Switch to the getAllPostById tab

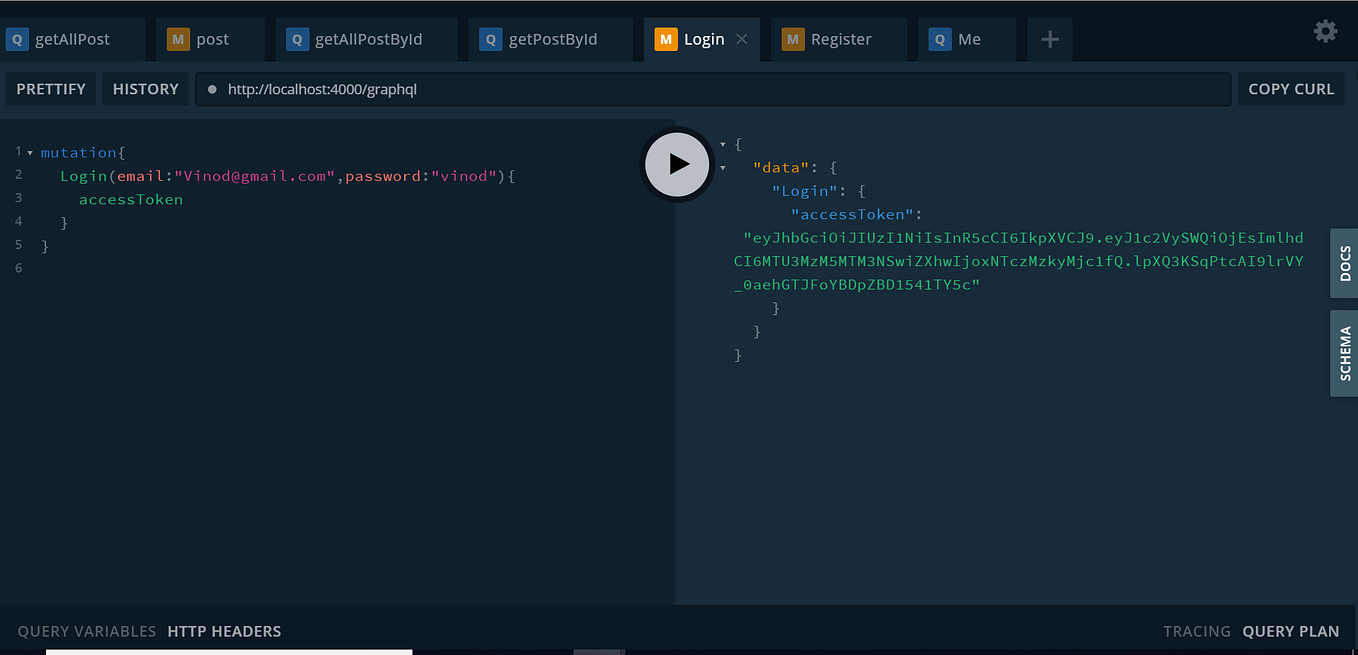click(x=366, y=39)
